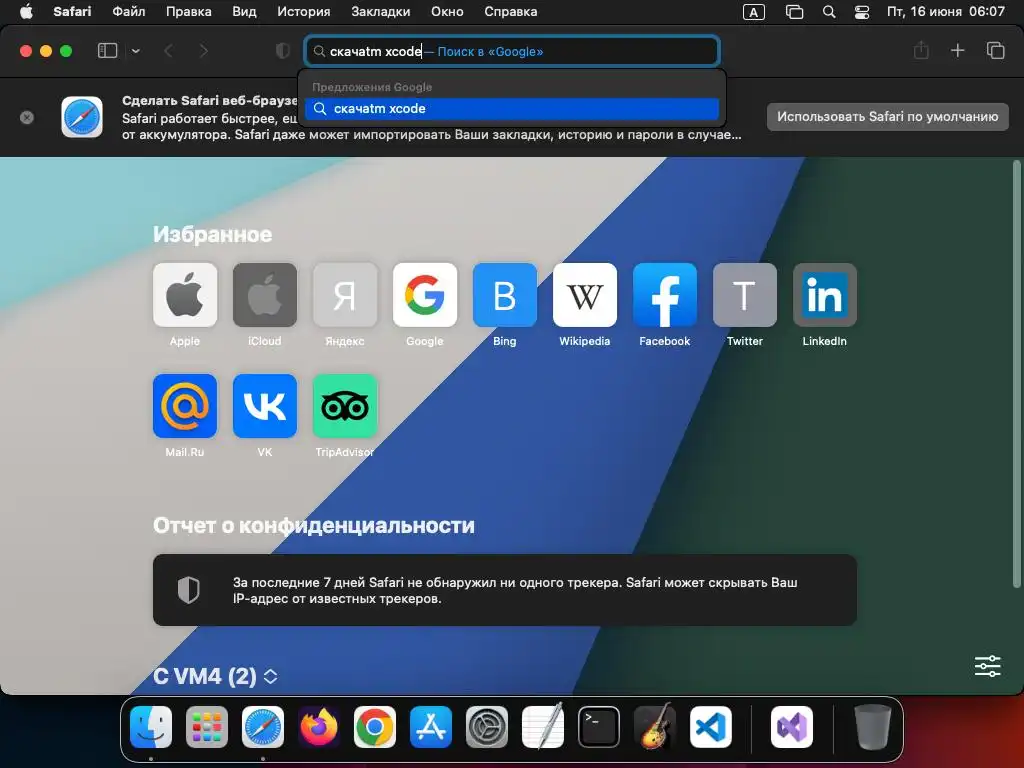Viewport: 1024px width, 768px height.
Task: Open the Файл menu
Action: (x=129, y=12)
